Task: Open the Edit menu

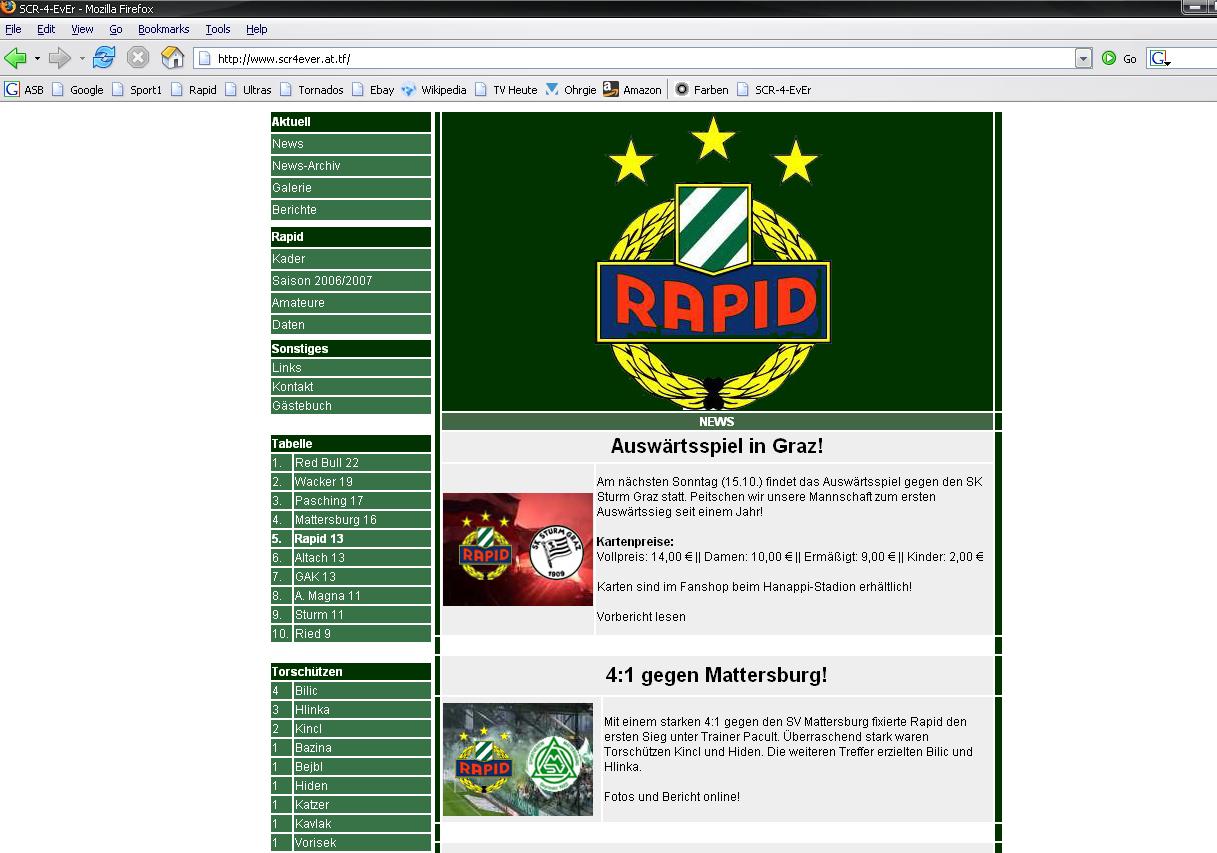Action: 46,29
